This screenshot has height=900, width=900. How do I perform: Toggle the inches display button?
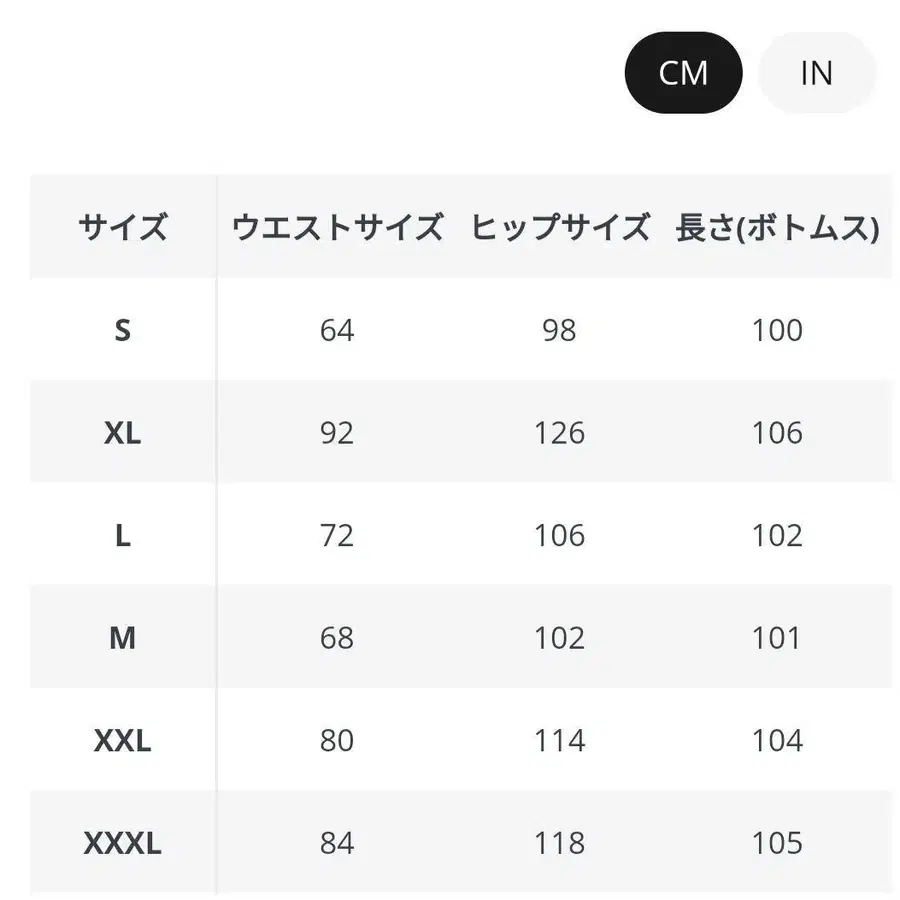coord(816,73)
